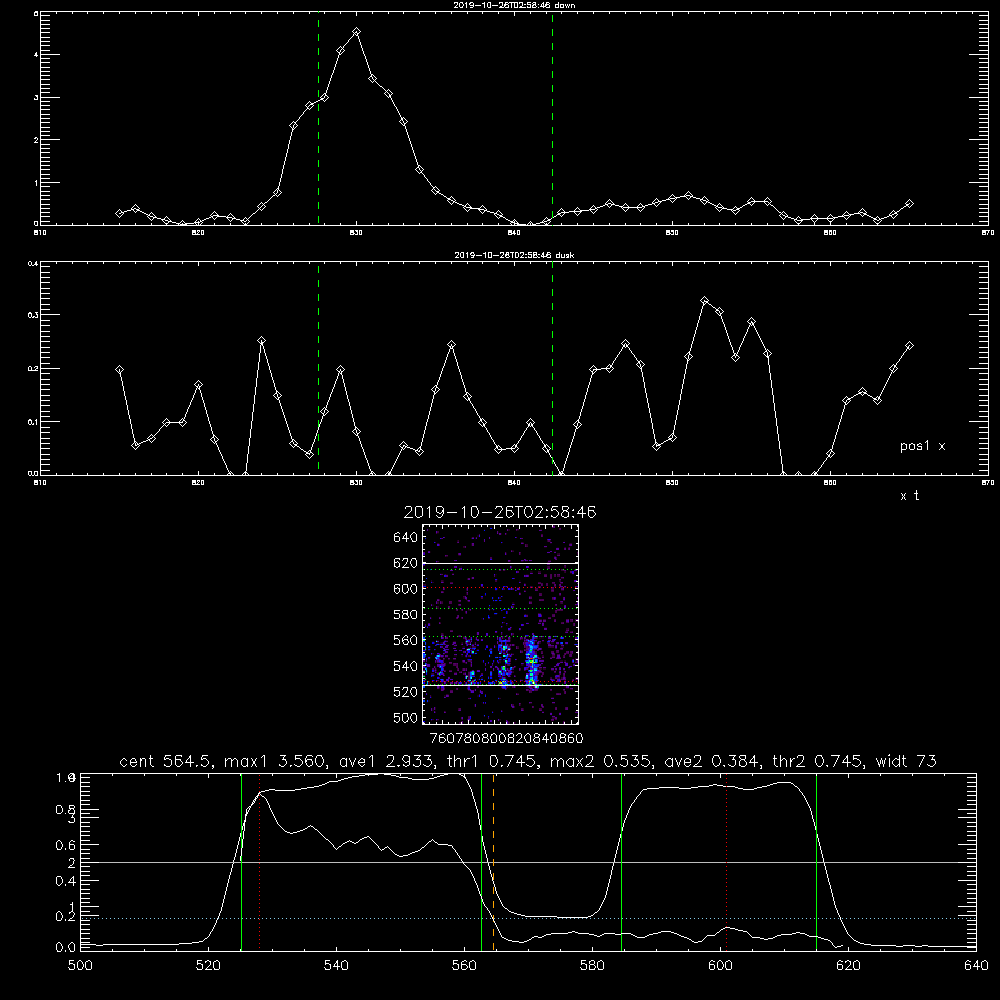Screen dimensions: 1000x1000
Task: Click the 'widt 73' value
Action: pyautogui.click(x=908, y=761)
